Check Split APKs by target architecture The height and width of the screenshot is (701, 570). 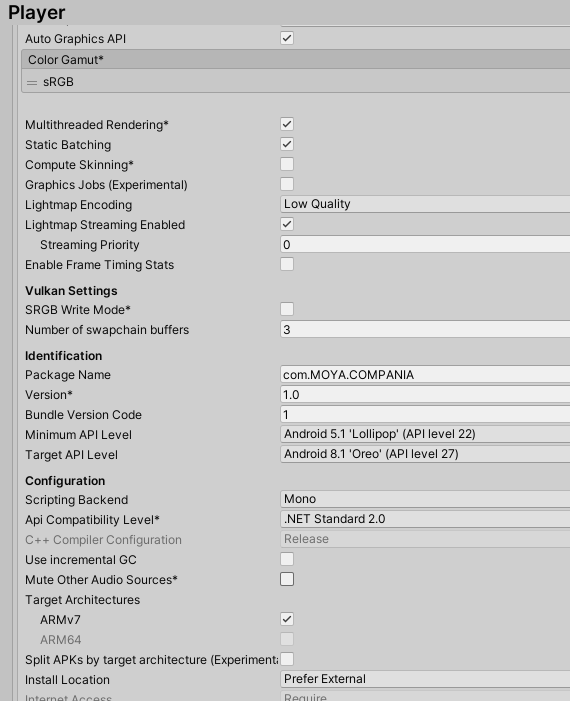click(287, 659)
